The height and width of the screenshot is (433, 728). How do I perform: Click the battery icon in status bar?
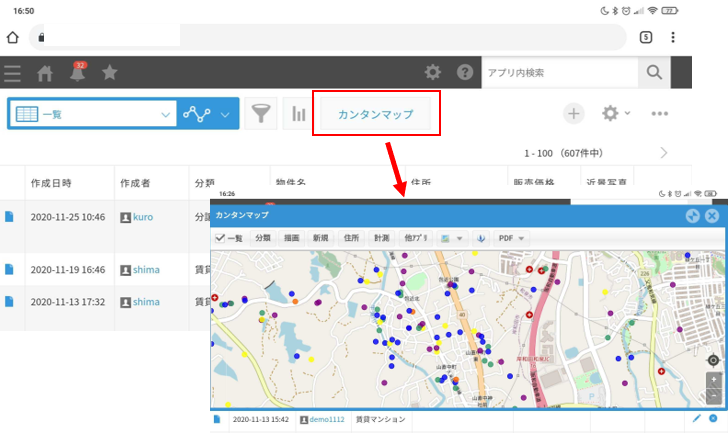pyautogui.click(x=670, y=11)
